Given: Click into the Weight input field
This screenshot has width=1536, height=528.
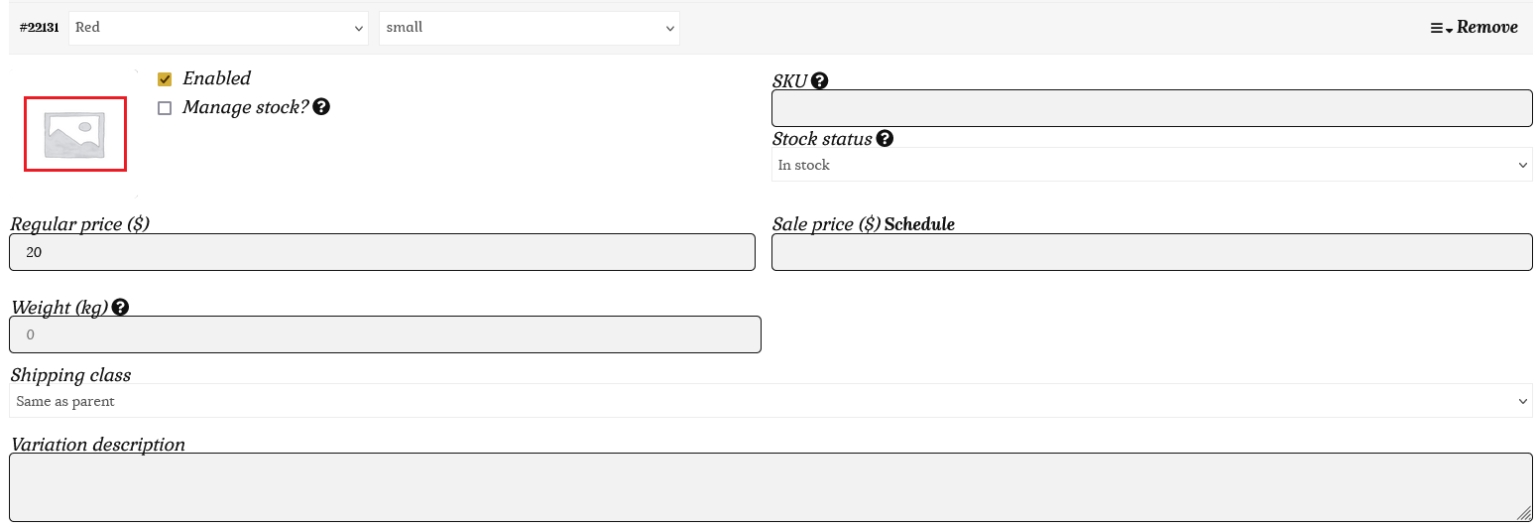Looking at the screenshot, I should point(385,335).
